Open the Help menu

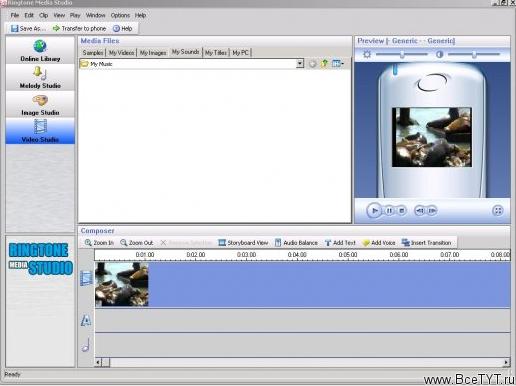click(x=140, y=15)
